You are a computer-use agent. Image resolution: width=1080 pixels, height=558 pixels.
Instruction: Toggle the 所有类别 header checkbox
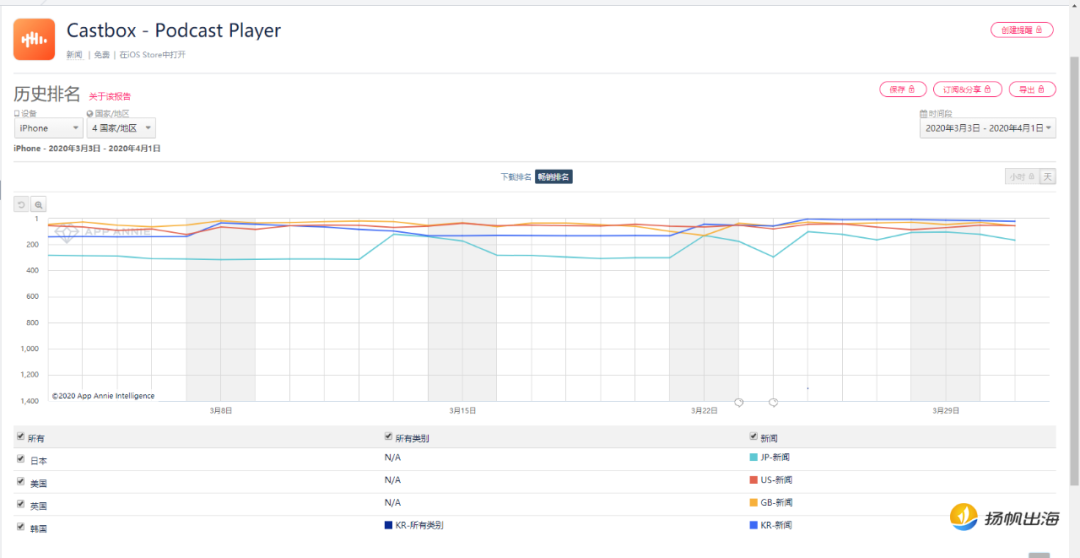[x=388, y=438]
